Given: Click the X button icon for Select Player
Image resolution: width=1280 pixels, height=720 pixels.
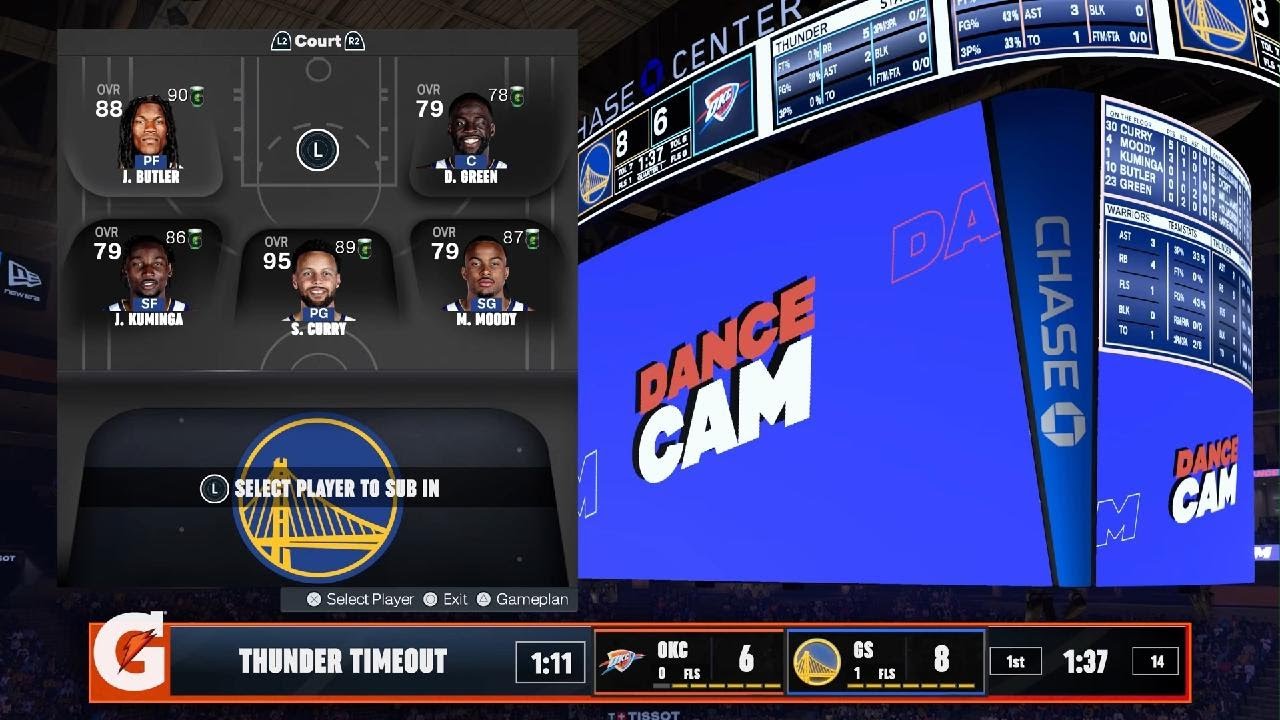Looking at the screenshot, I should pos(314,599).
